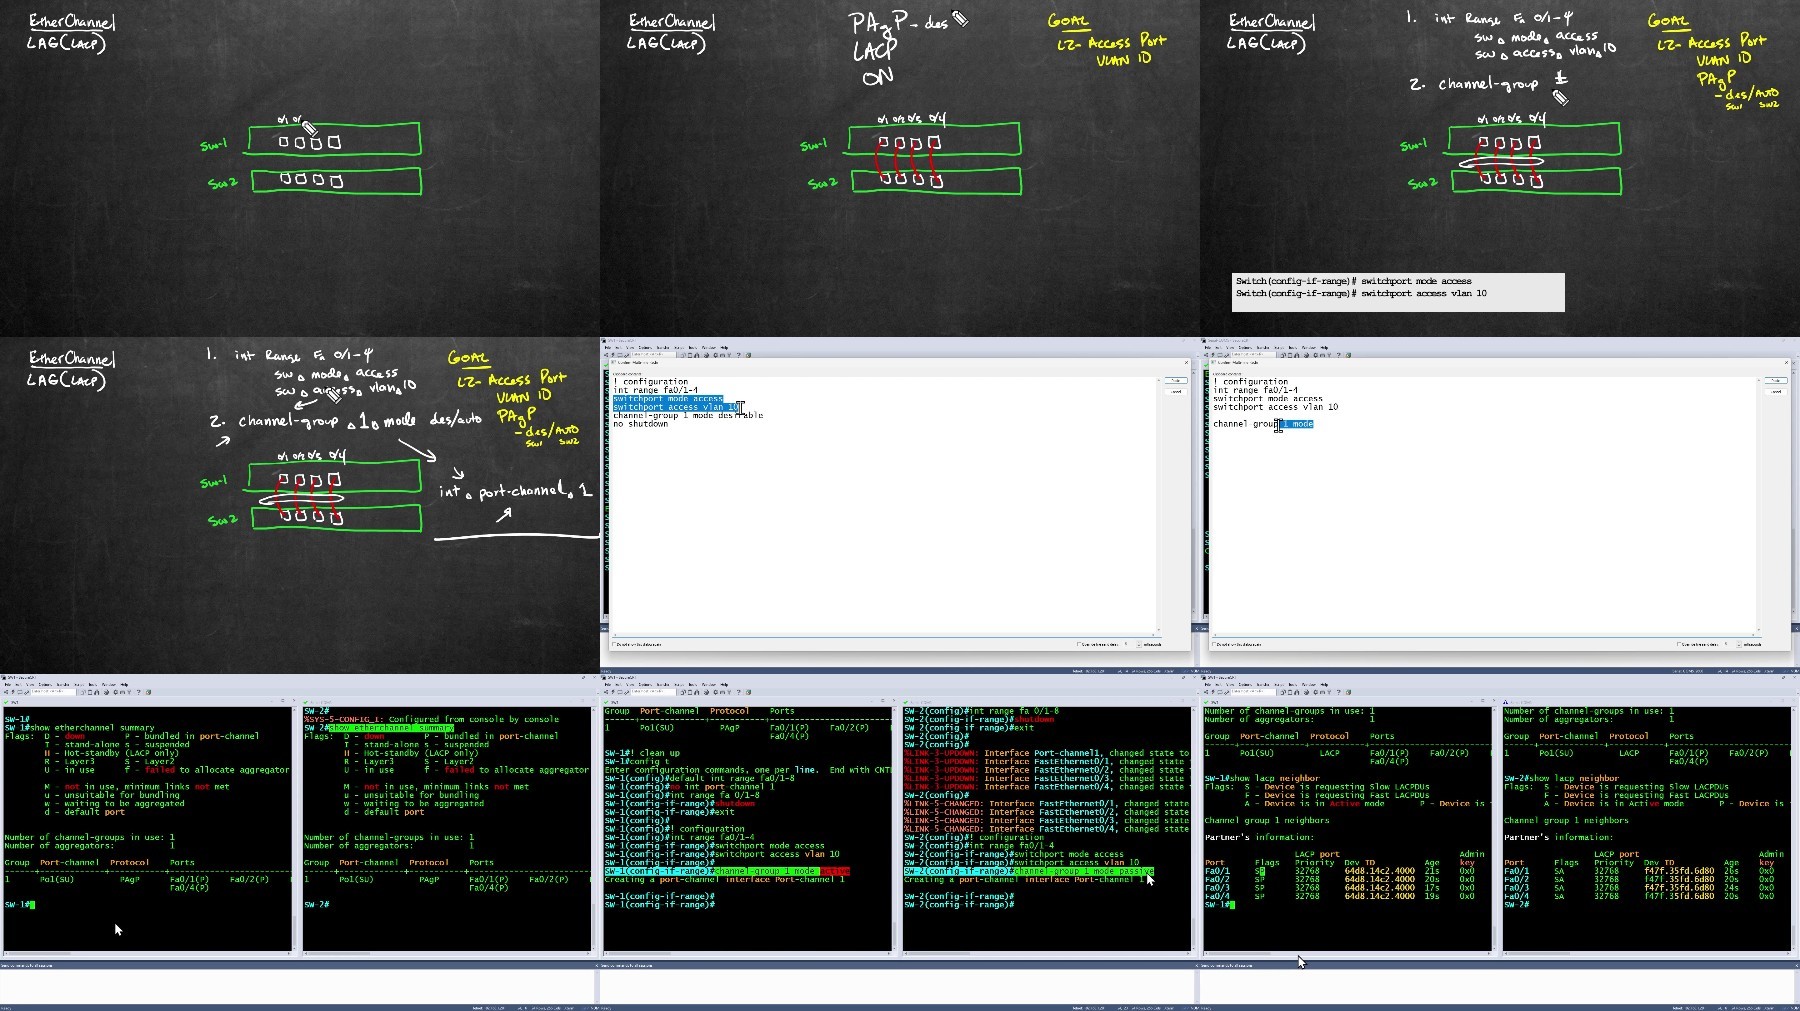Click the '21s' age value for Fa0/1

coord(1431,871)
